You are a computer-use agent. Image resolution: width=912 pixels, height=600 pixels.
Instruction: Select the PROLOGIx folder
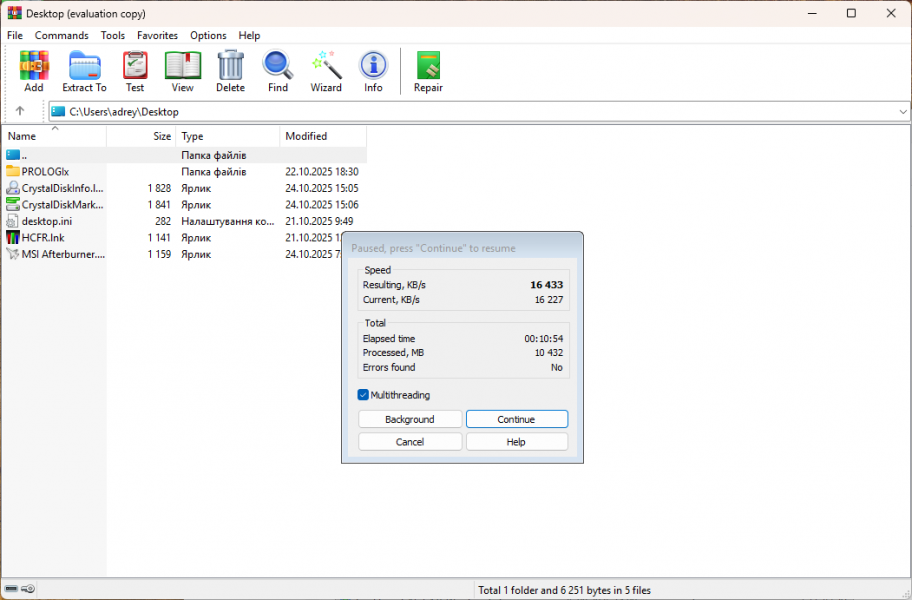tap(45, 172)
